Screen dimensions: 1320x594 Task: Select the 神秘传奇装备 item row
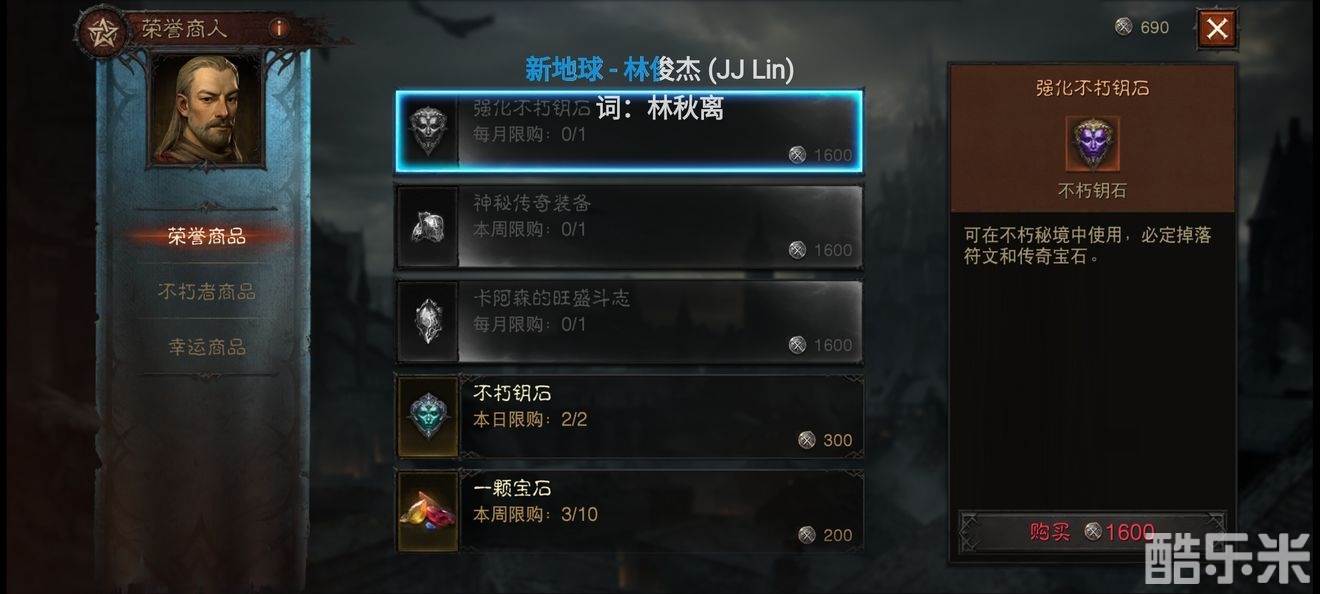[x=629, y=227]
